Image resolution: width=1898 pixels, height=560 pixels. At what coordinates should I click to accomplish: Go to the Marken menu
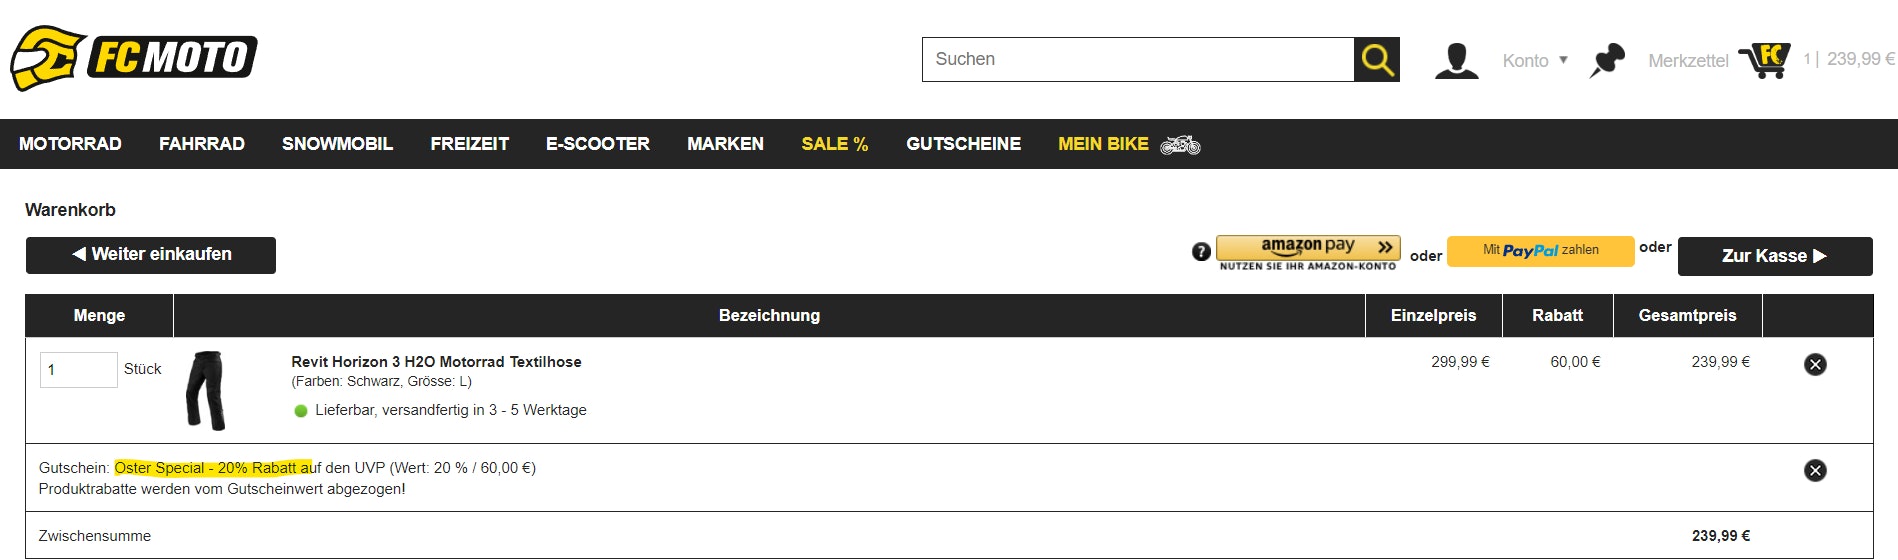(x=725, y=144)
